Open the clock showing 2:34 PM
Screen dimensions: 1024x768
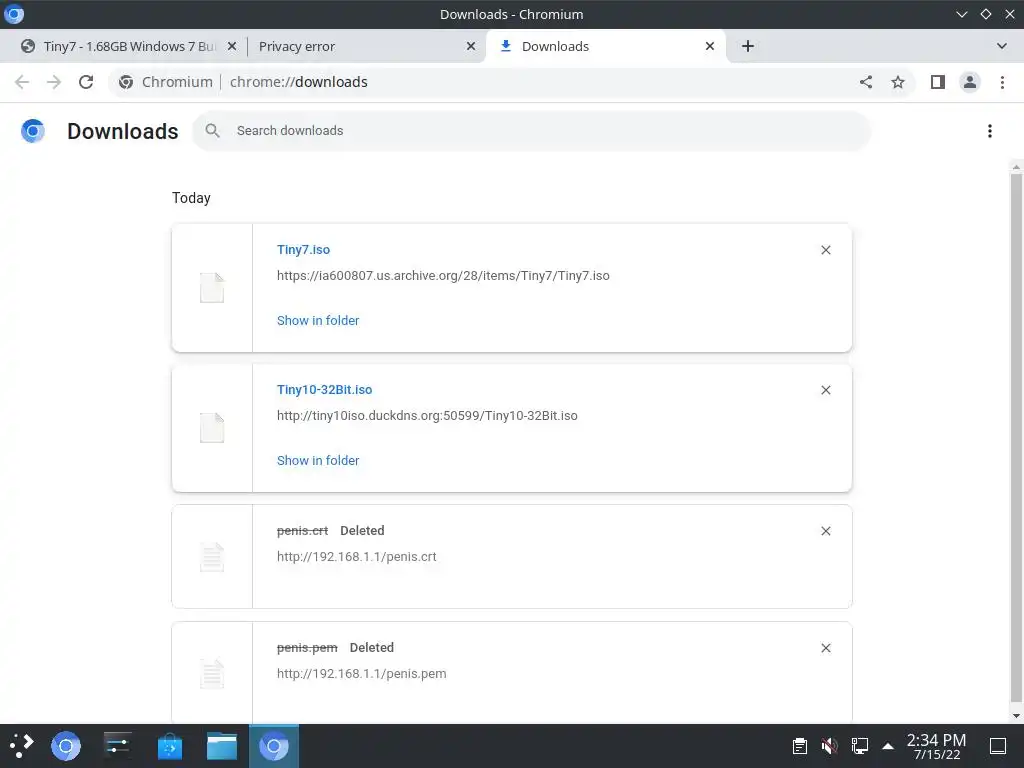click(936, 746)
